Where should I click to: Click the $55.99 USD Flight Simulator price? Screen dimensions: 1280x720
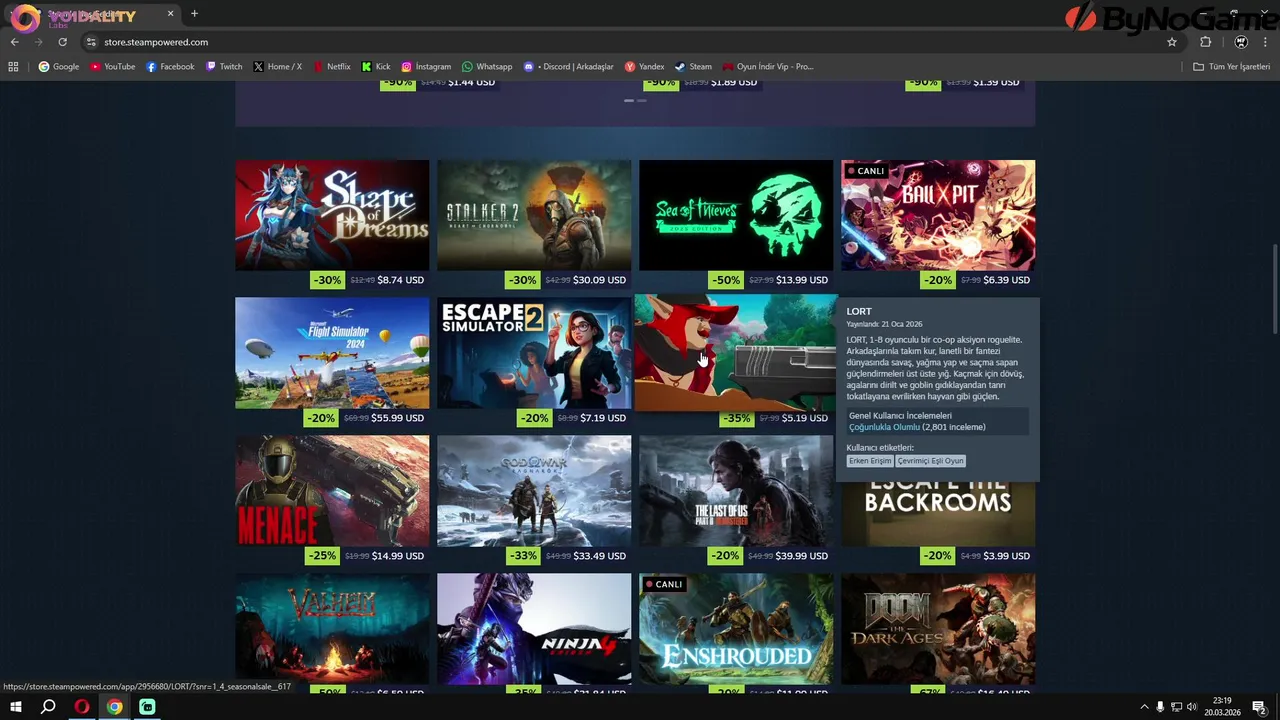(x=398, y=418)
